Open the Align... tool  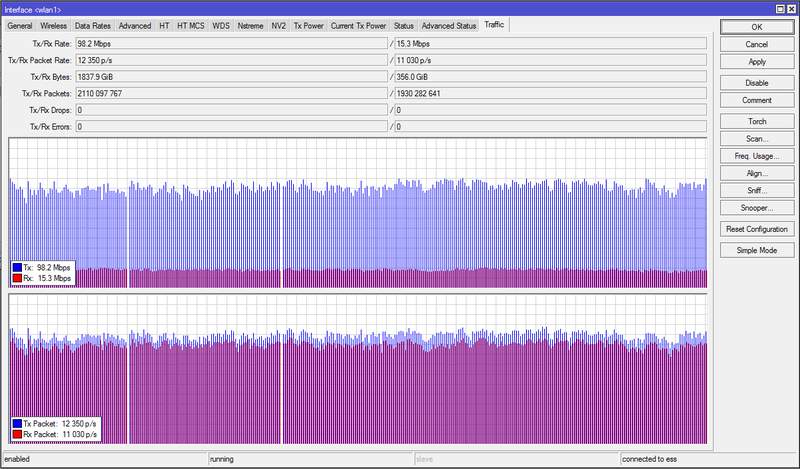click(x=757, y=174)
